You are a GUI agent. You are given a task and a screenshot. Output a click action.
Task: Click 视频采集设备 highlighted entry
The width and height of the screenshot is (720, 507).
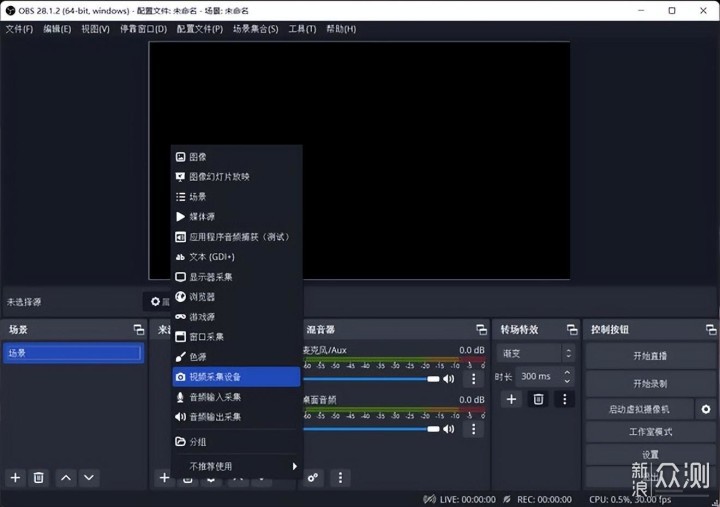coord(236,377)
